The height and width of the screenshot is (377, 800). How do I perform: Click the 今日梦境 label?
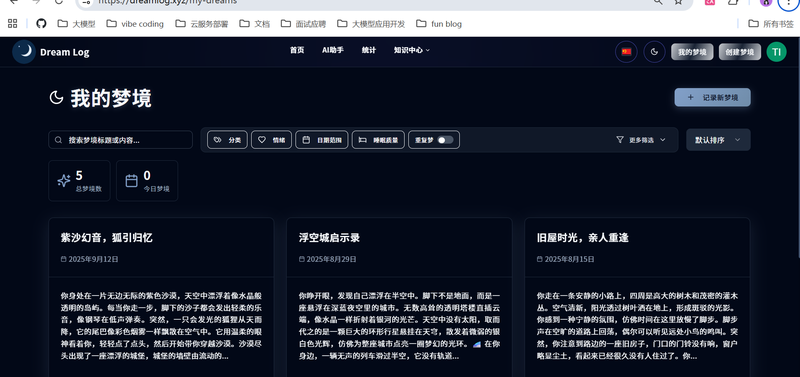[x=156, y=189]
